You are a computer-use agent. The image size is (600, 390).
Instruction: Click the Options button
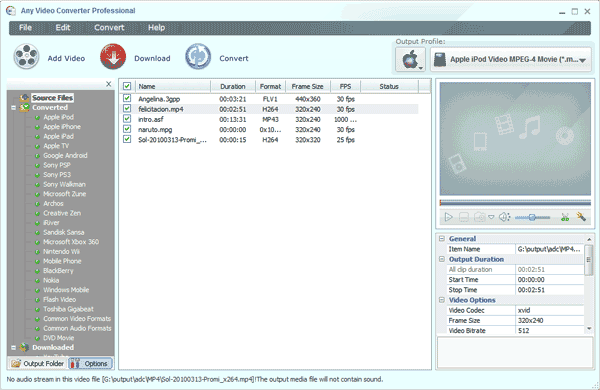90,364
